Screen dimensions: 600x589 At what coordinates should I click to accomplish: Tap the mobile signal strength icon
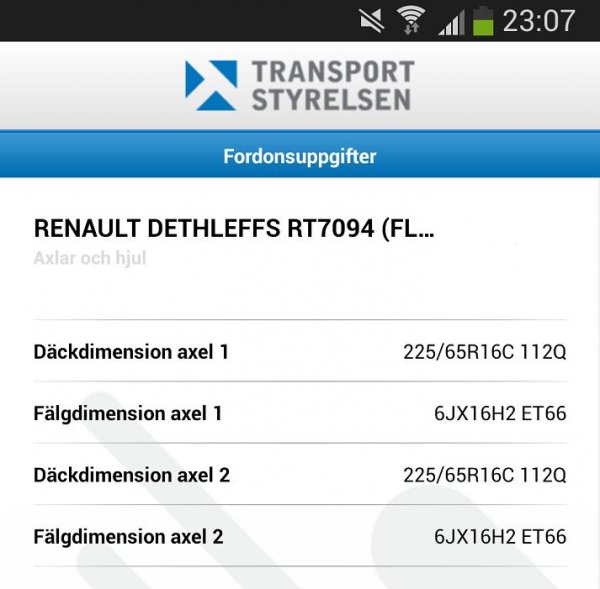pyautogui.click(x=451, y=22)
